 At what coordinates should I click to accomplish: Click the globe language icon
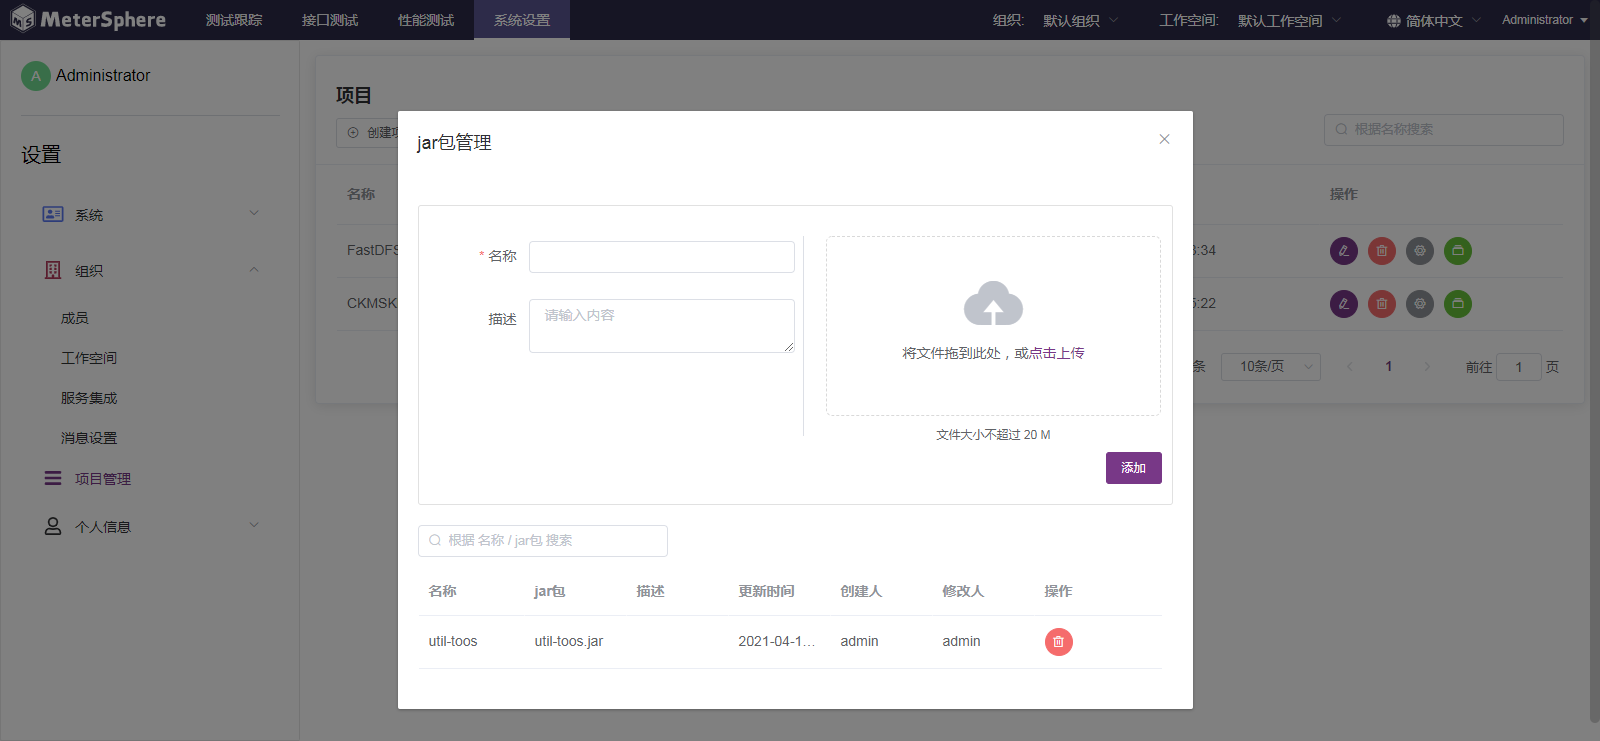pos(1393,21)
